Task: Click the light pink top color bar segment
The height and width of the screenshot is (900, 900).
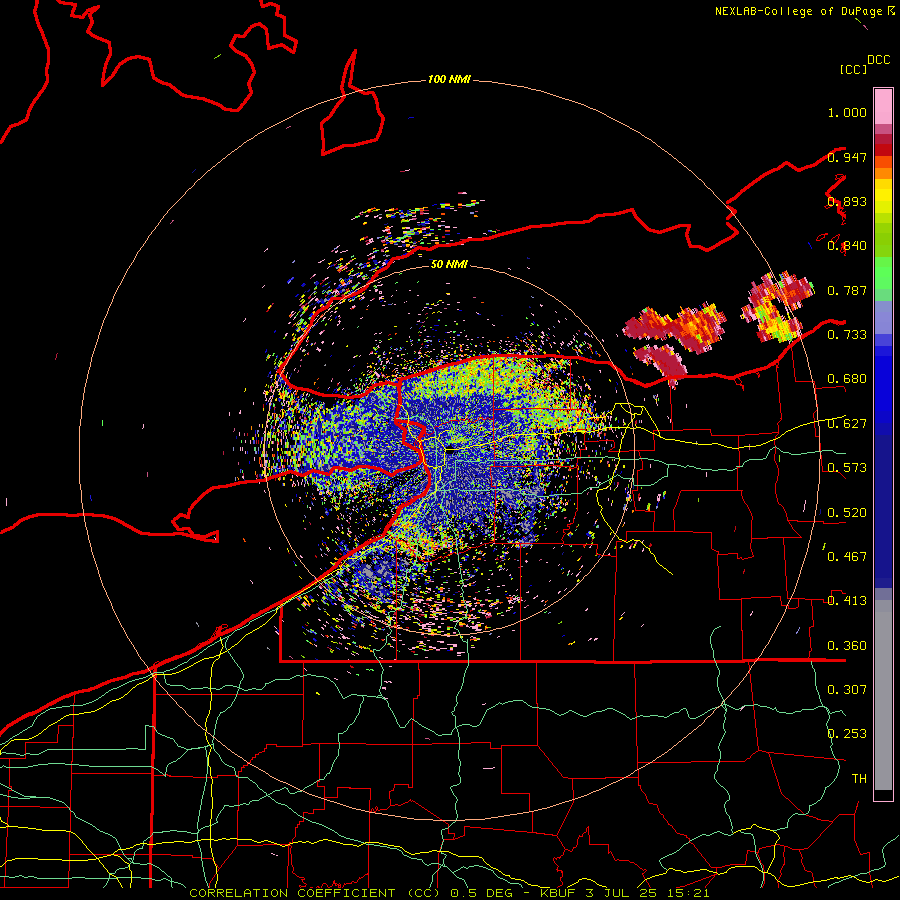Action: pyautogui.click(x=883, y=106)
